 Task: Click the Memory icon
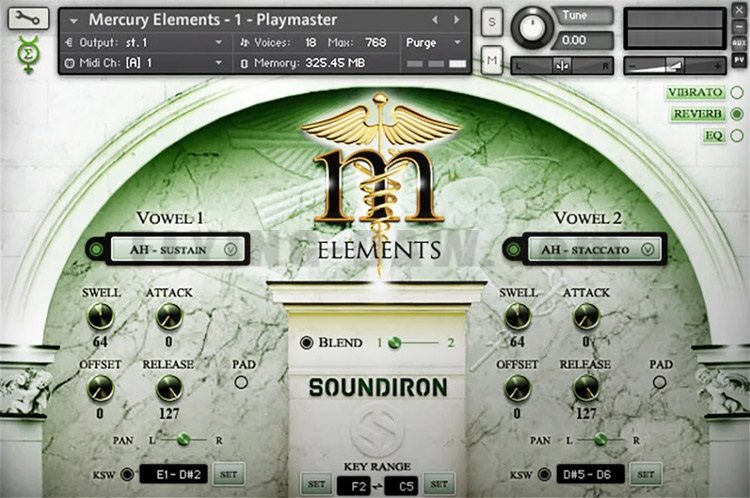pos(244,63)
